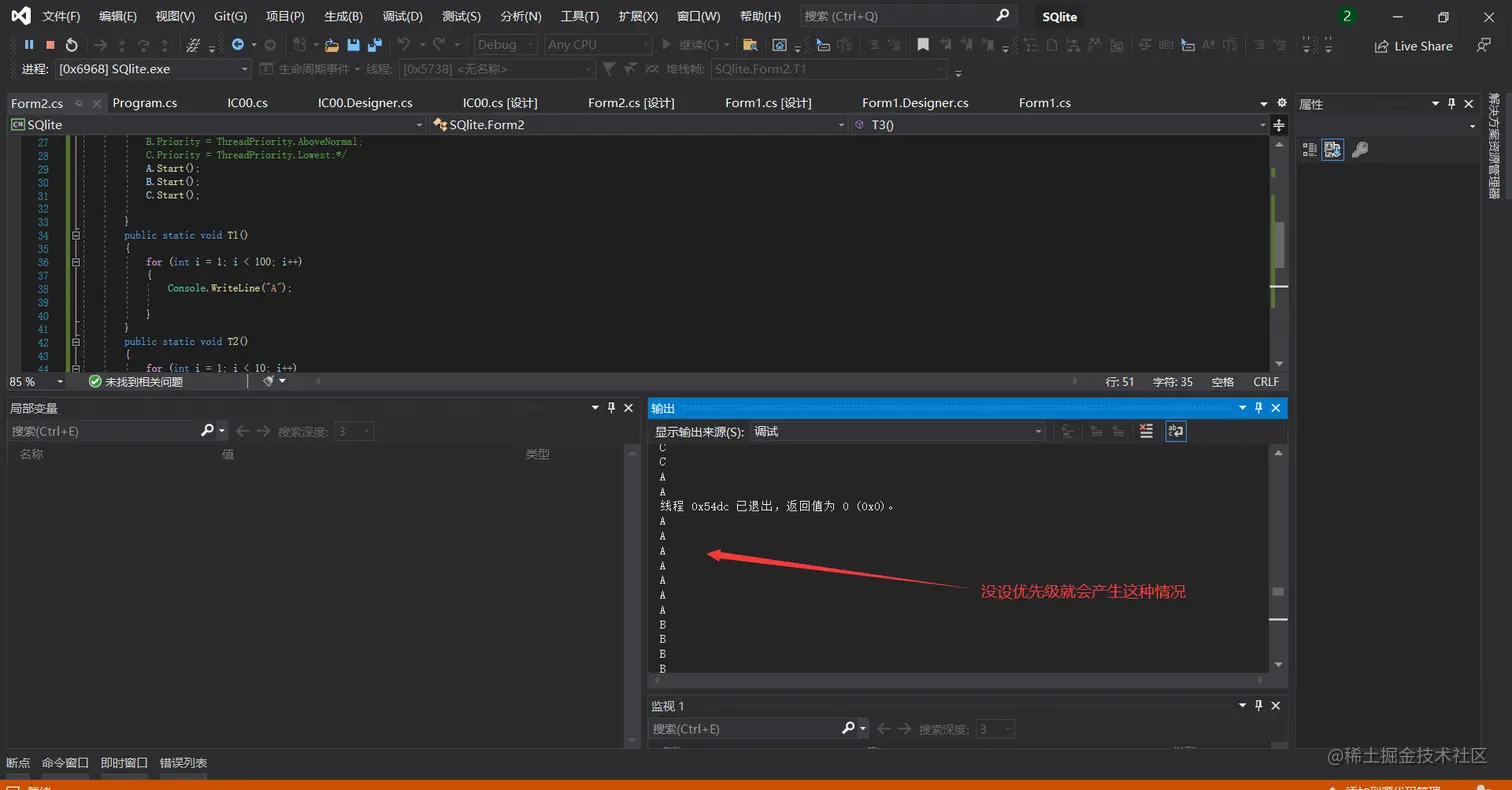Collapse the T2() method at line 42
The height and width of the screenshot is (790, 1512).
click(76, 342)
